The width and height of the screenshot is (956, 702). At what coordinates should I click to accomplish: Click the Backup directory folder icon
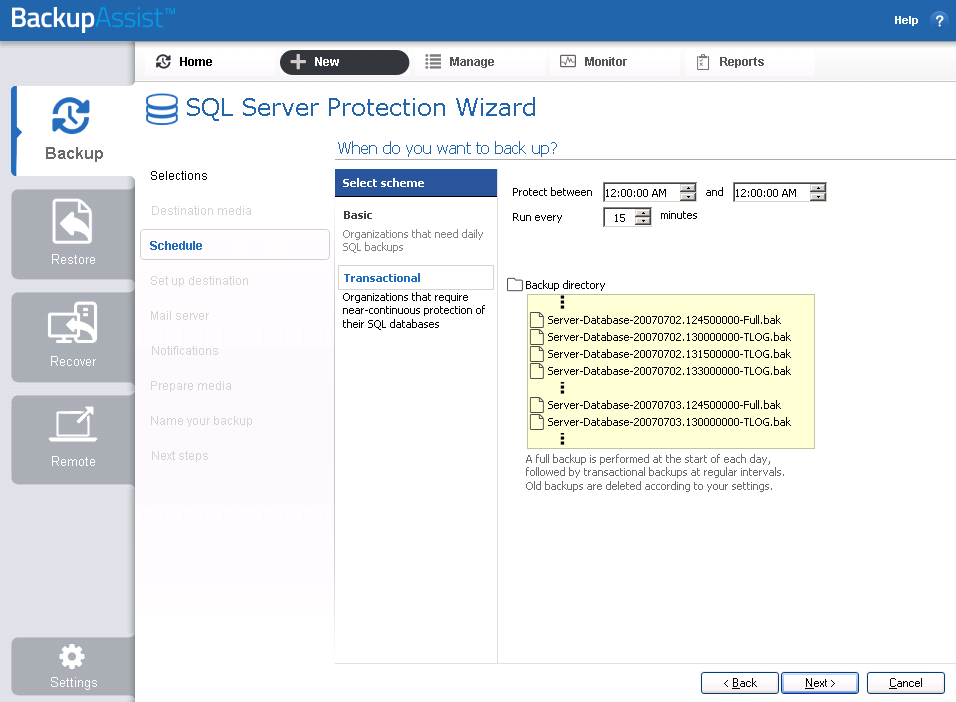coord(515,285)
